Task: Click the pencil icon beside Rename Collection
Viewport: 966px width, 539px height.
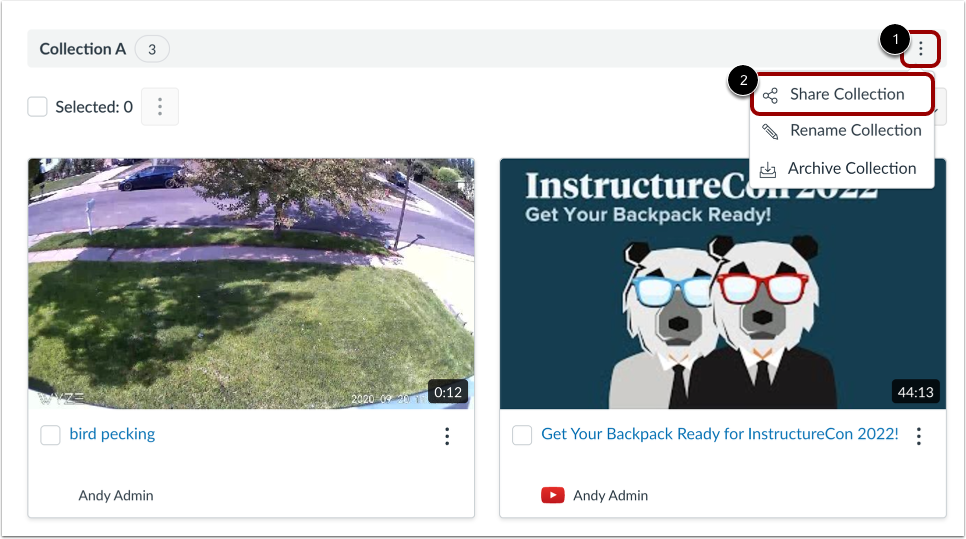Action: click(770, 131)
